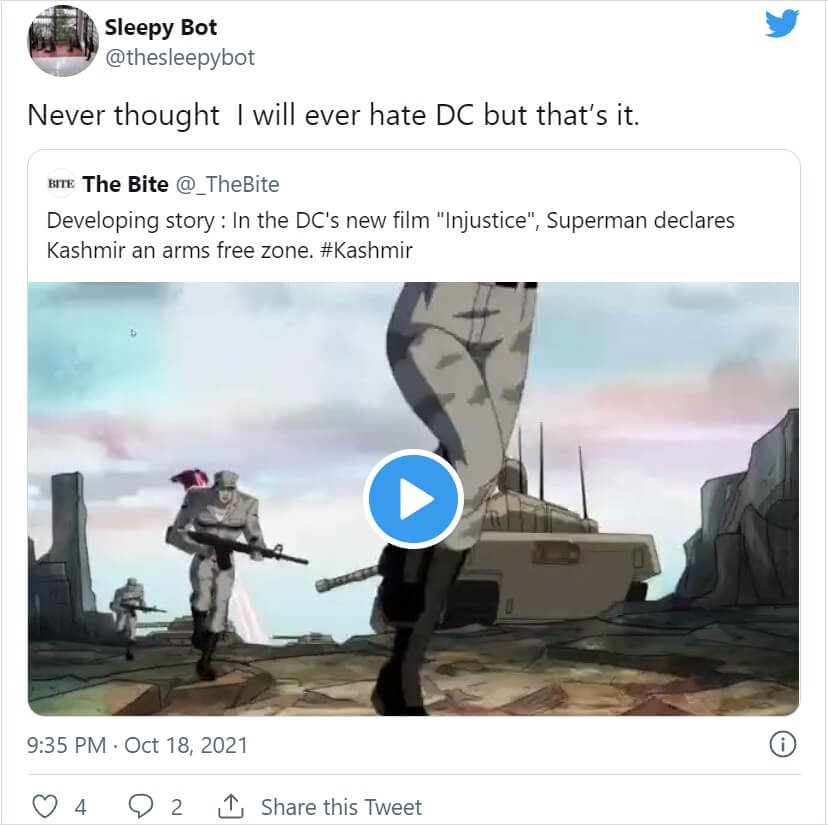Click the reply count of 2
Image resolution: width=828 pixels, height=825 pixels.
pos(176,807)
